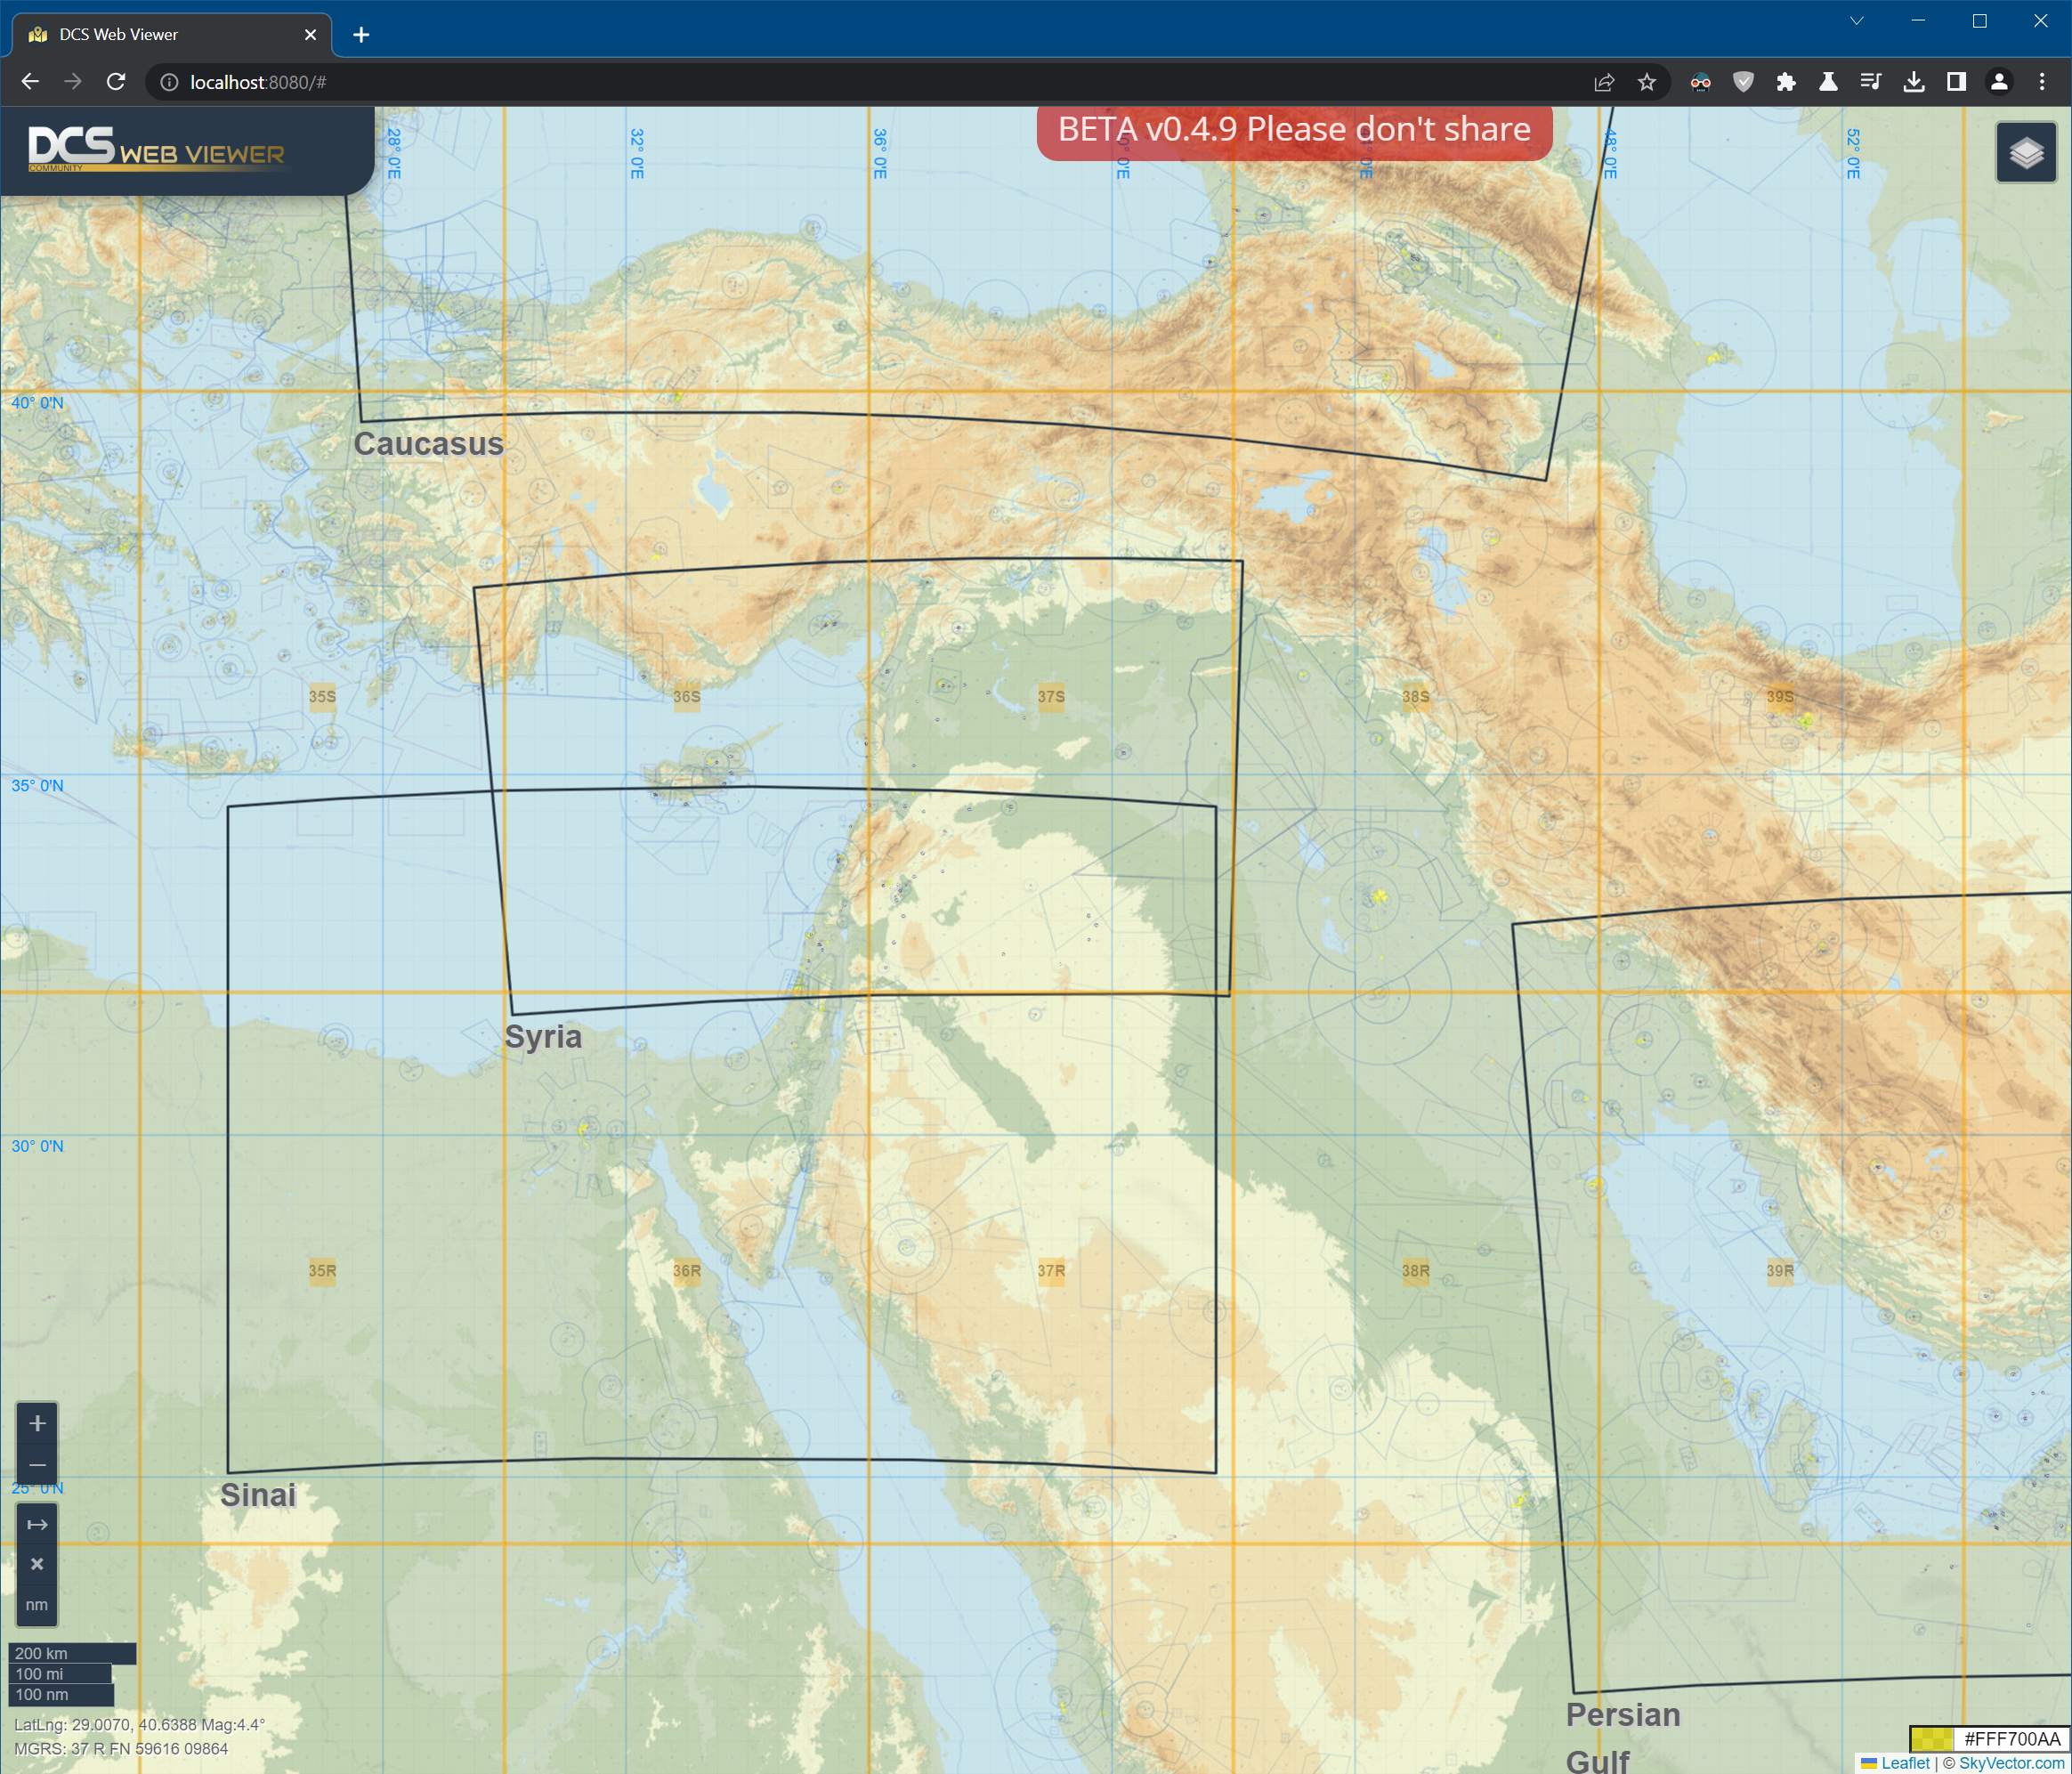Screen dimensions: 2072x1774
Task: Click the BETA v0.4.9 banner
Action: click(x=1294, y=130)
